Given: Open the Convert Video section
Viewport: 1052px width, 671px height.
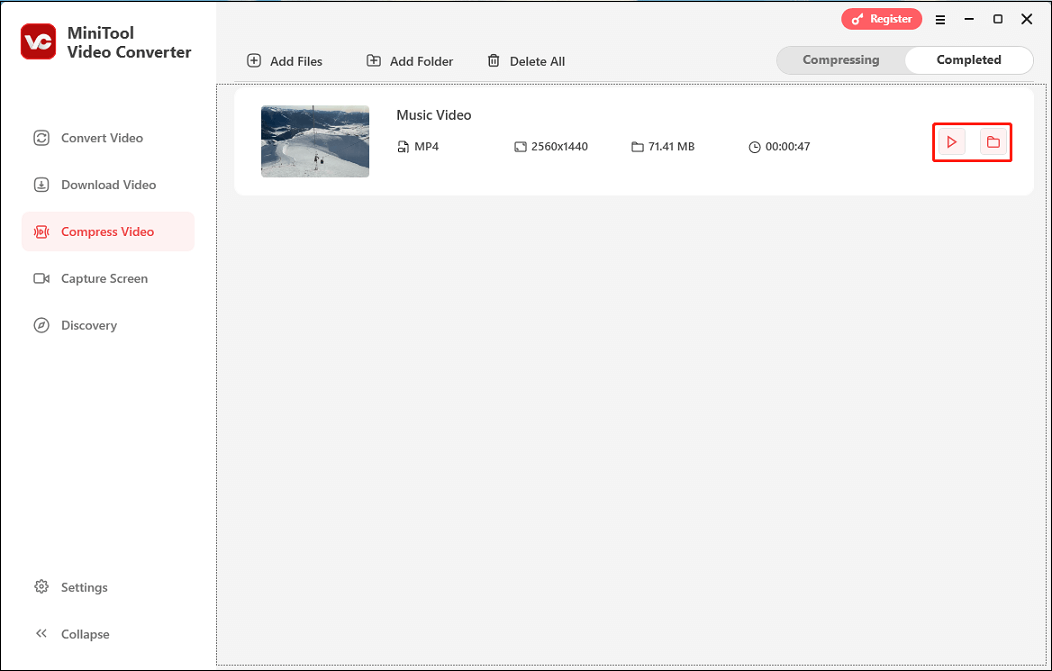Looking at the screenshot, I should [108, 138].
